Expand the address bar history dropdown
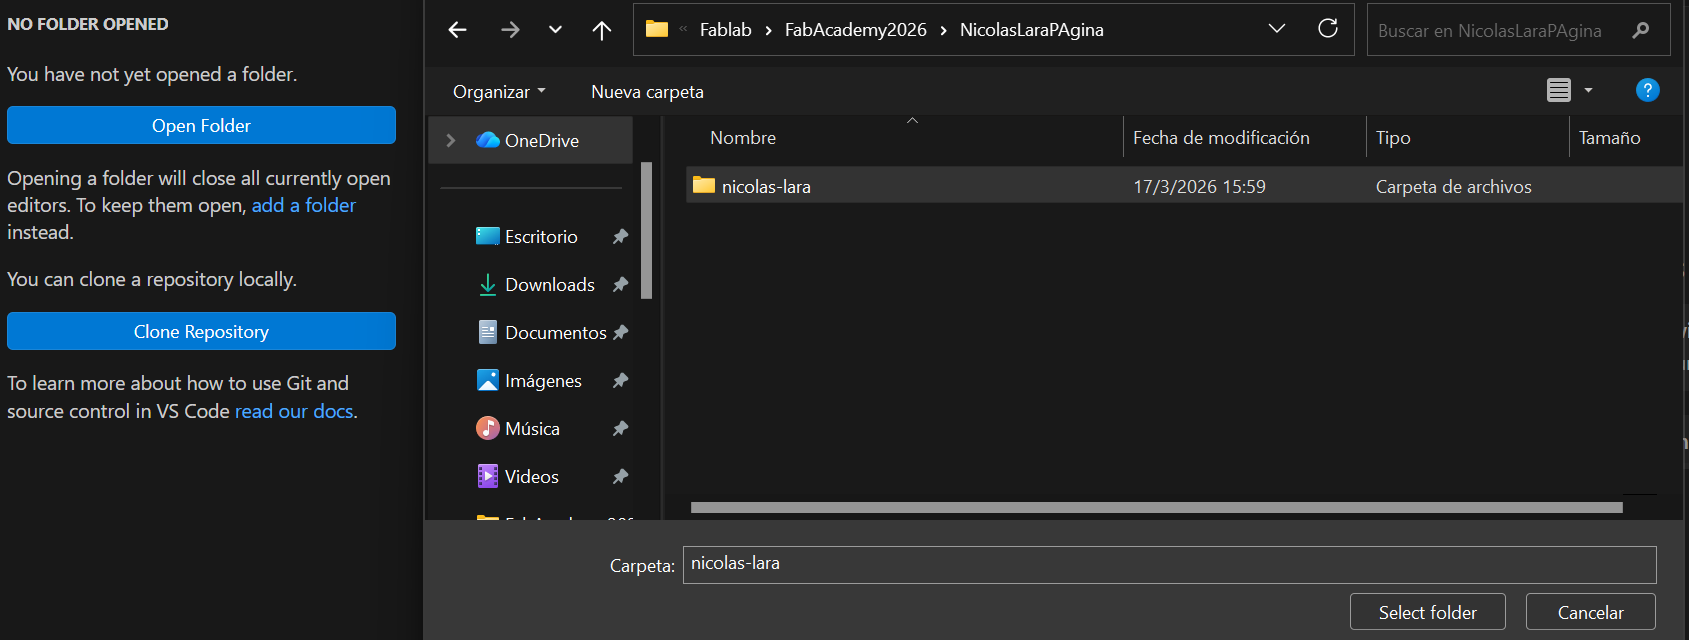 pyautogui.click(x=1277, y=29)
